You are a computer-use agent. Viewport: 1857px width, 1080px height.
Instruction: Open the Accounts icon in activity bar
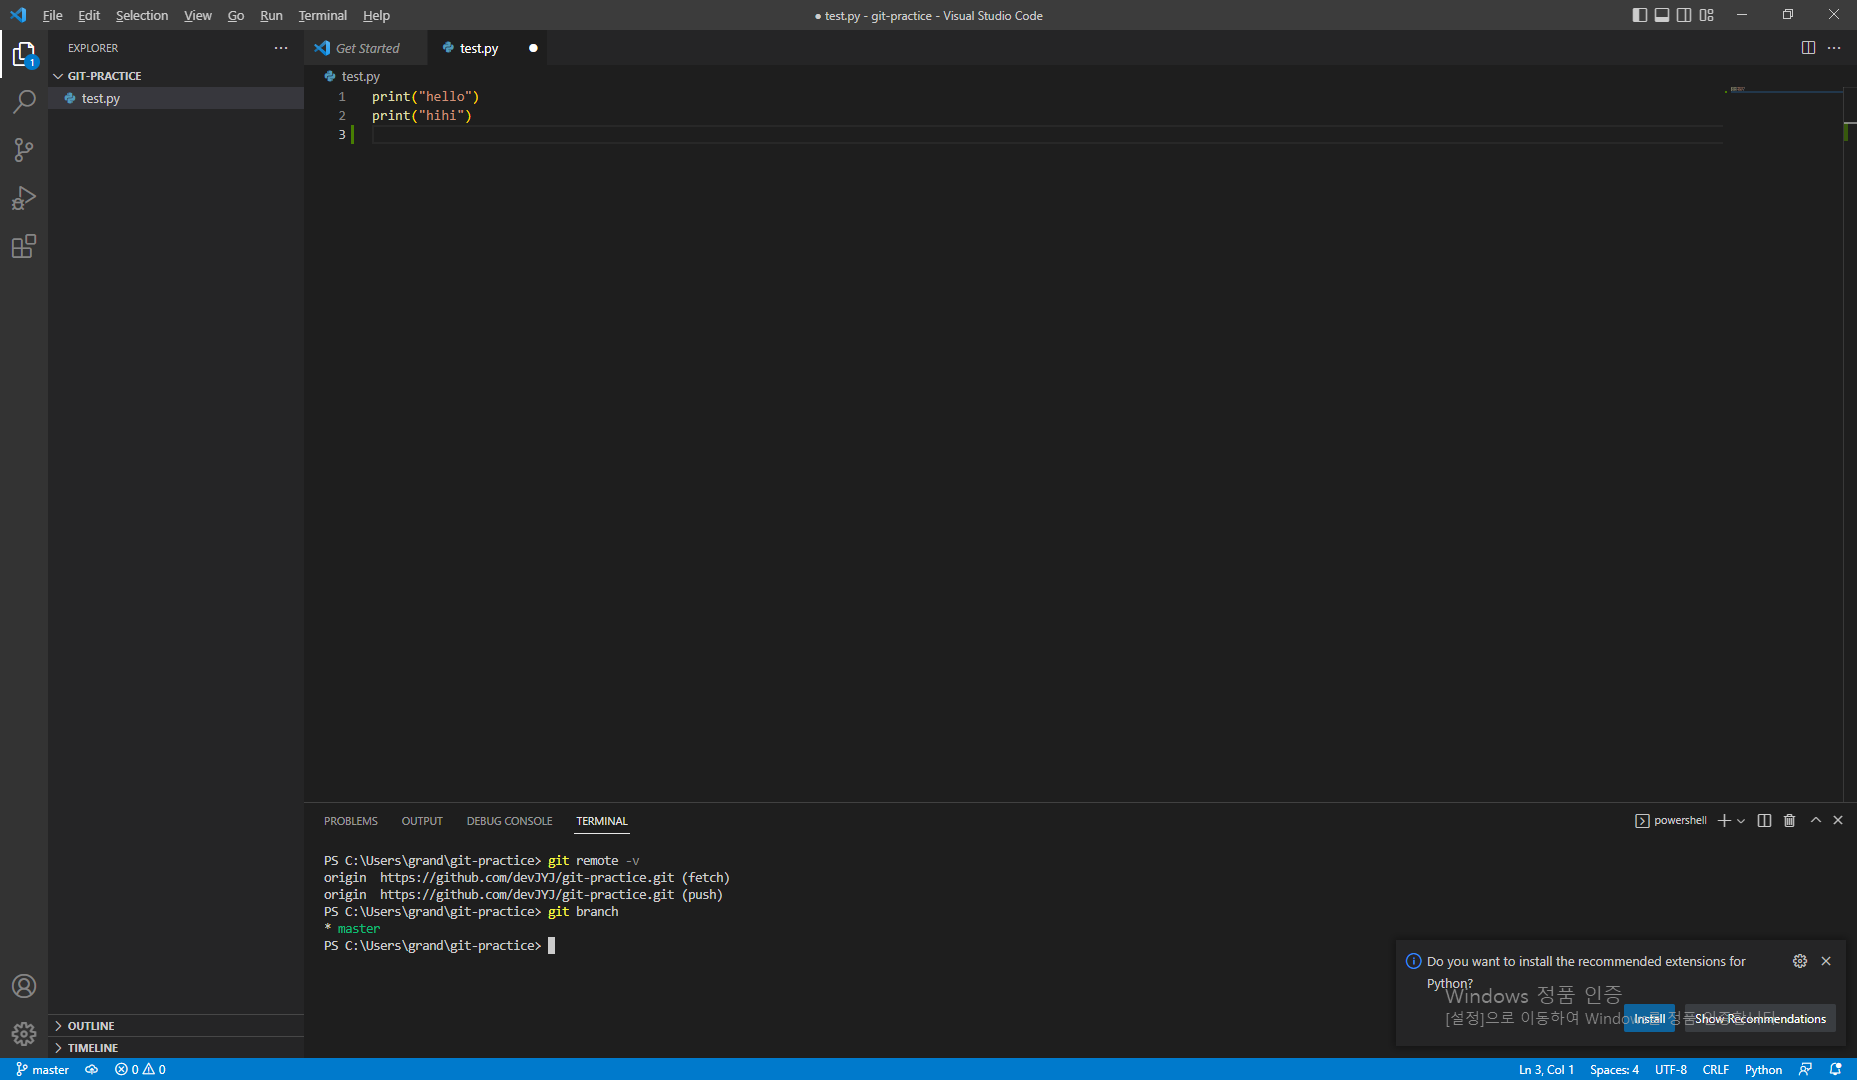pos(24,986)
